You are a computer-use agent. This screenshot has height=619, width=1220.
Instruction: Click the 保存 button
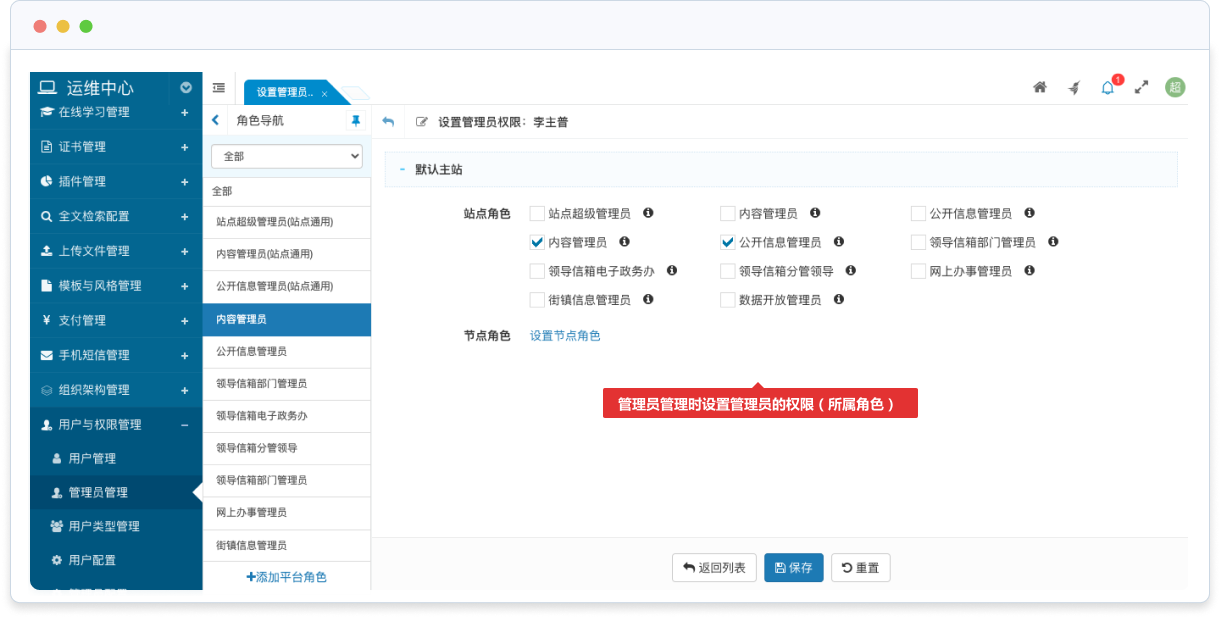coord(793,567)
